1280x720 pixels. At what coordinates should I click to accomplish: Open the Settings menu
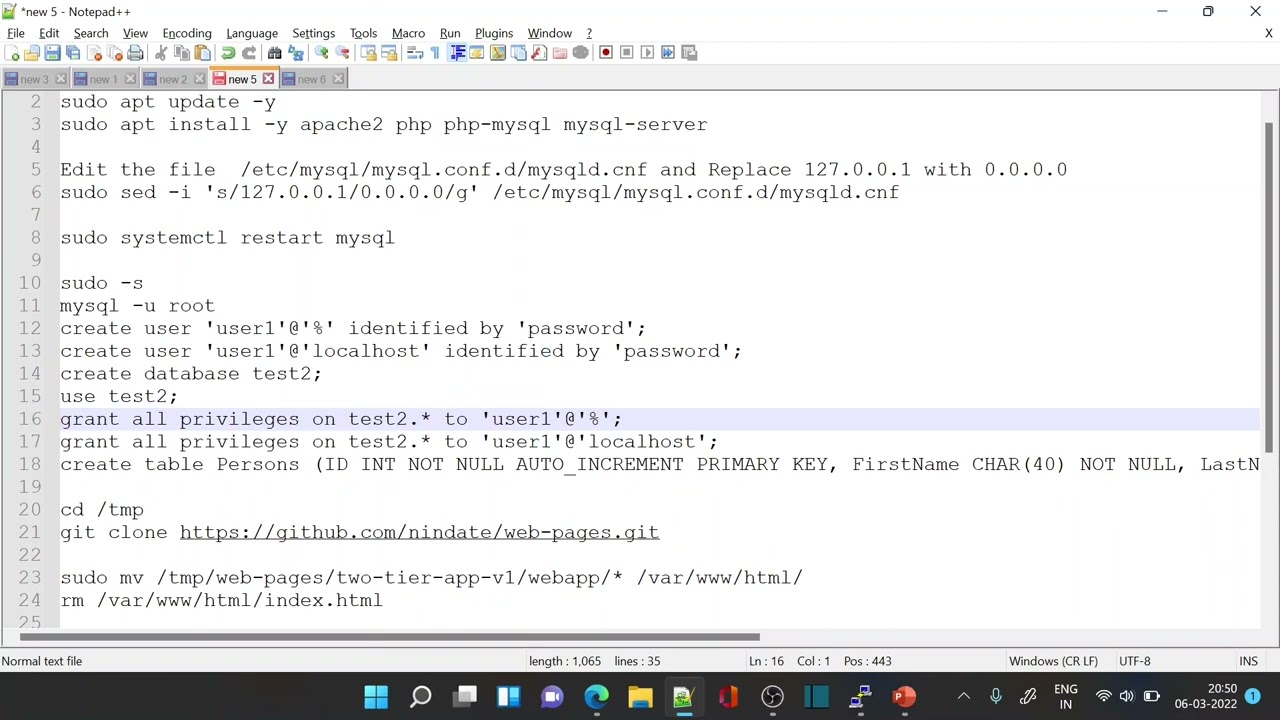[x=313, y=33]
